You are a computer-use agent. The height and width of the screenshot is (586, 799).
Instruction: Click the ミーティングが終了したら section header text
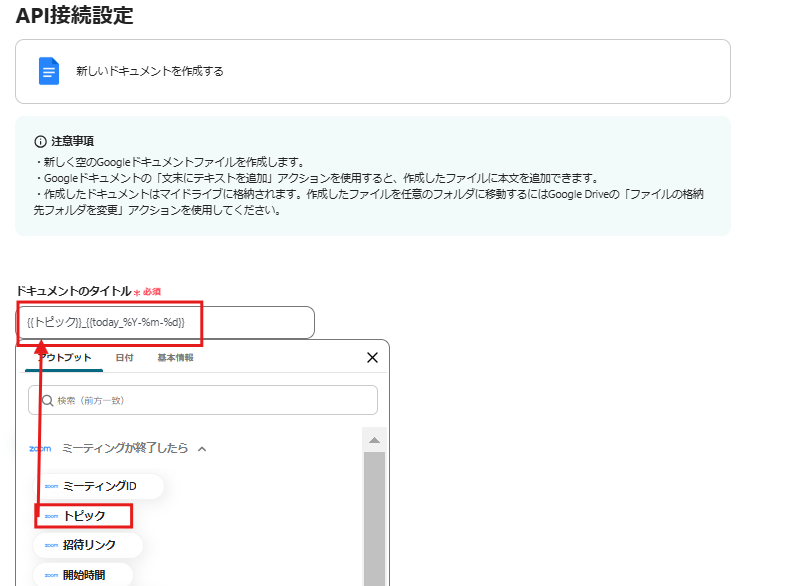click(x=125, y=448)
